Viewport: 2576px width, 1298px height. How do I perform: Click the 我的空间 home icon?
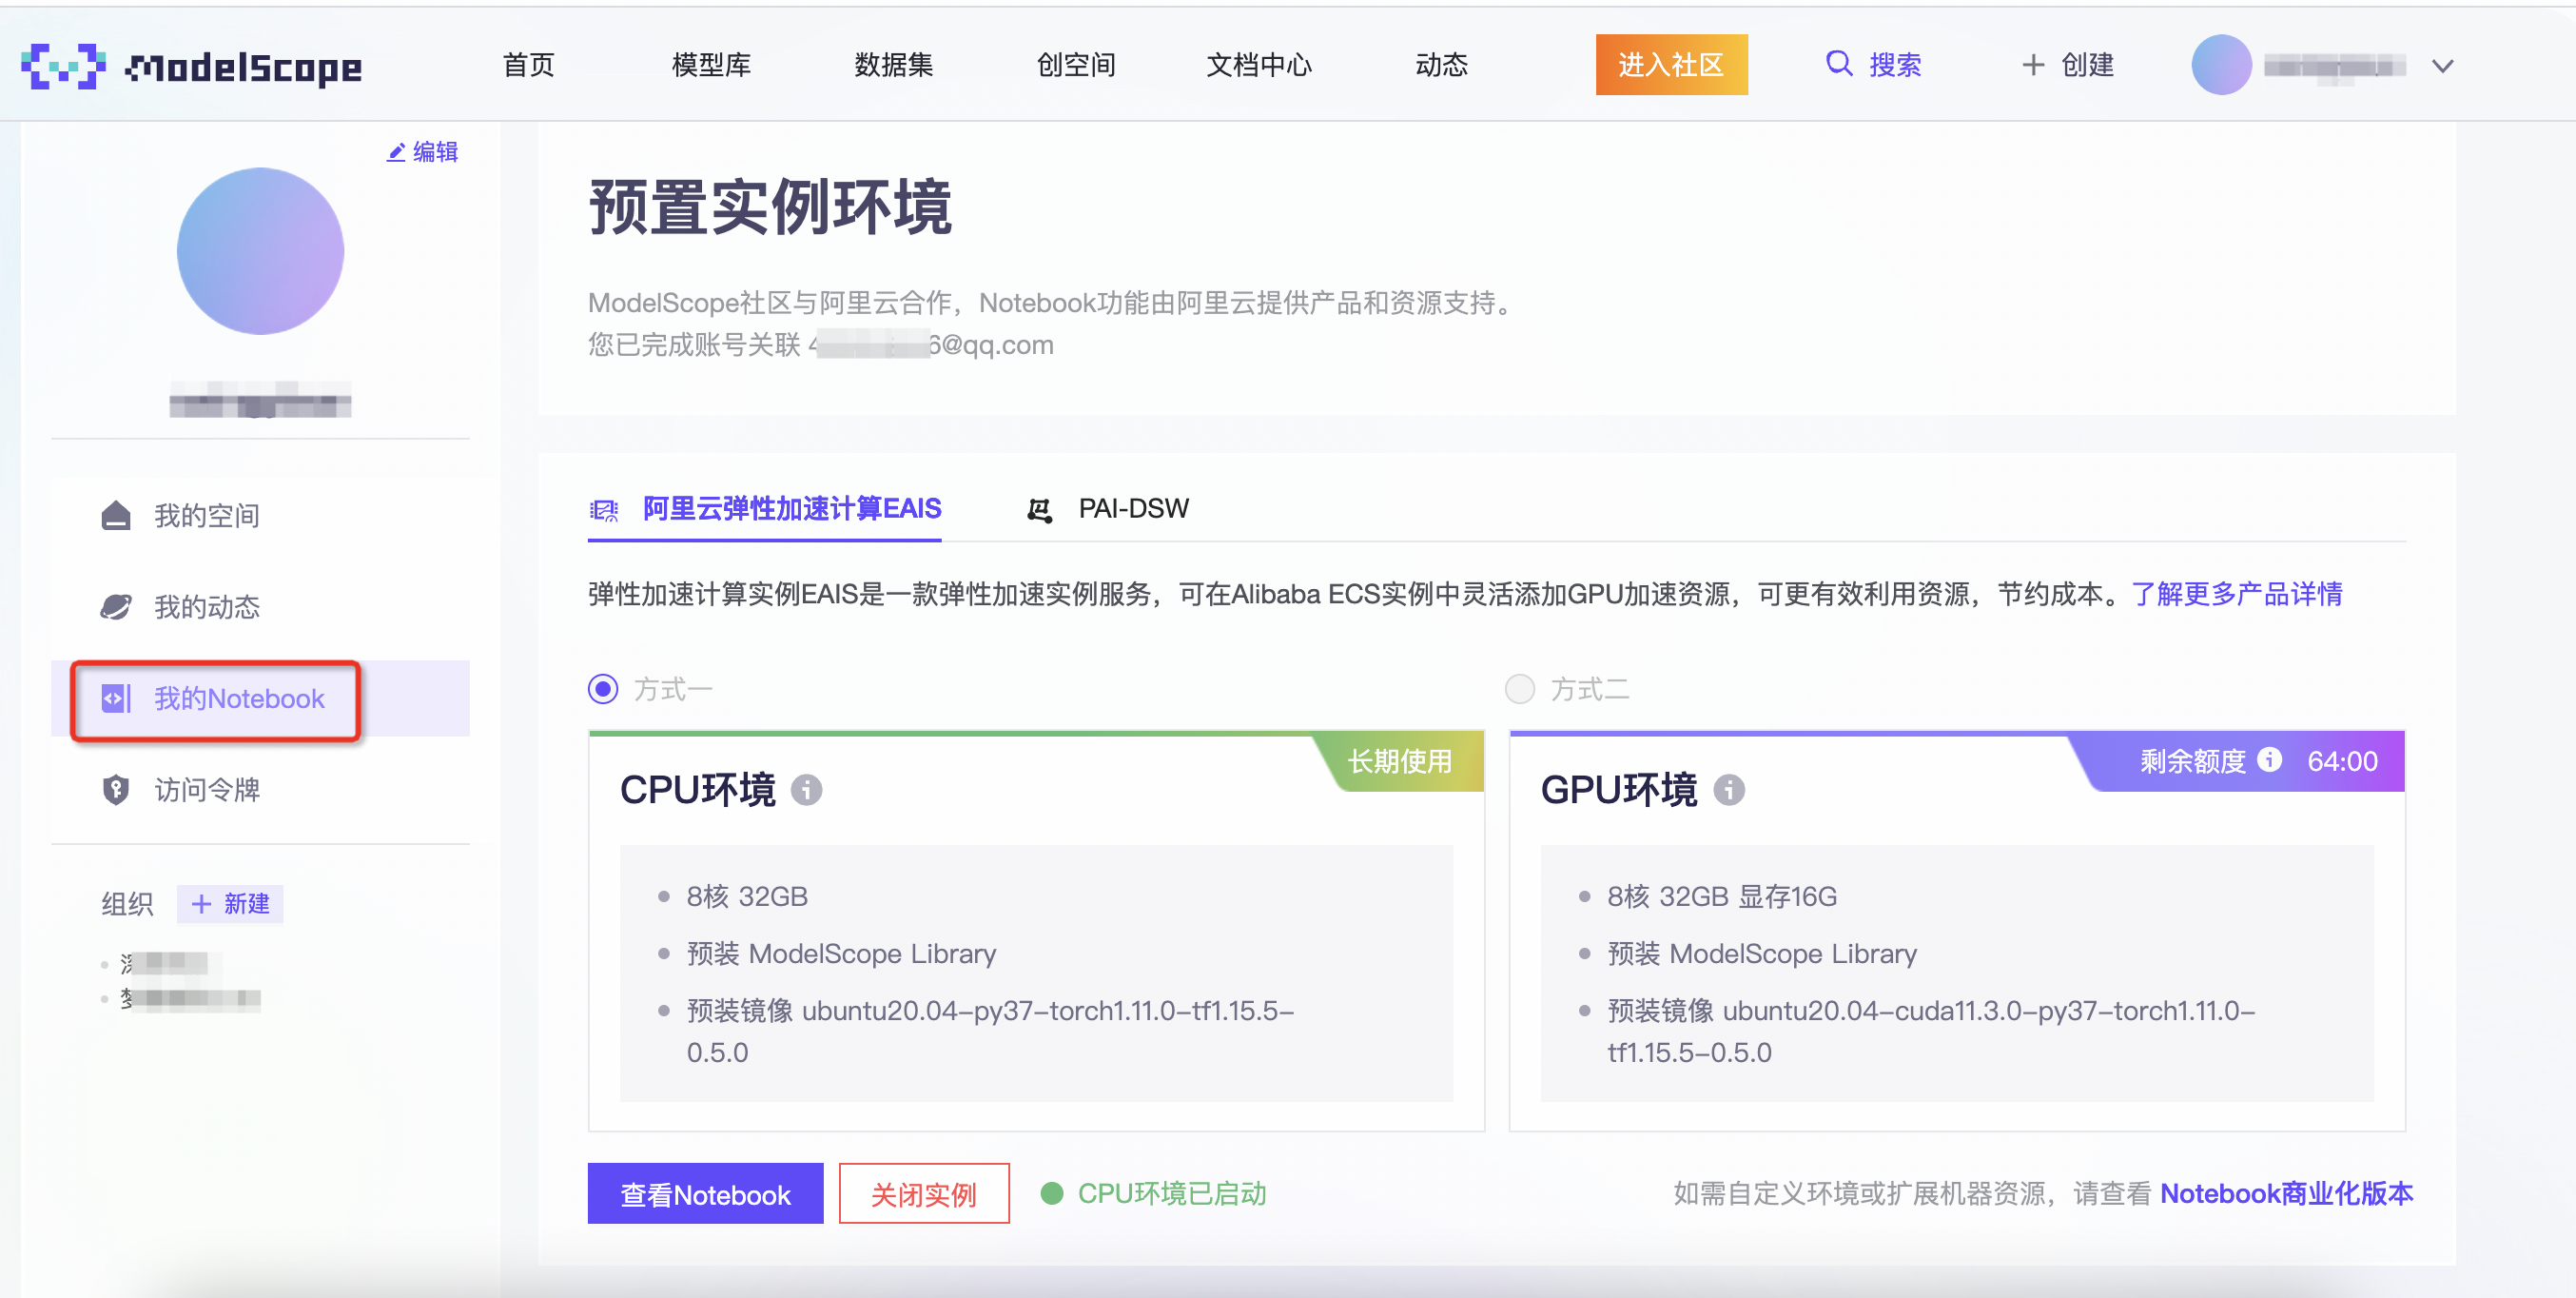coord(116,516)
